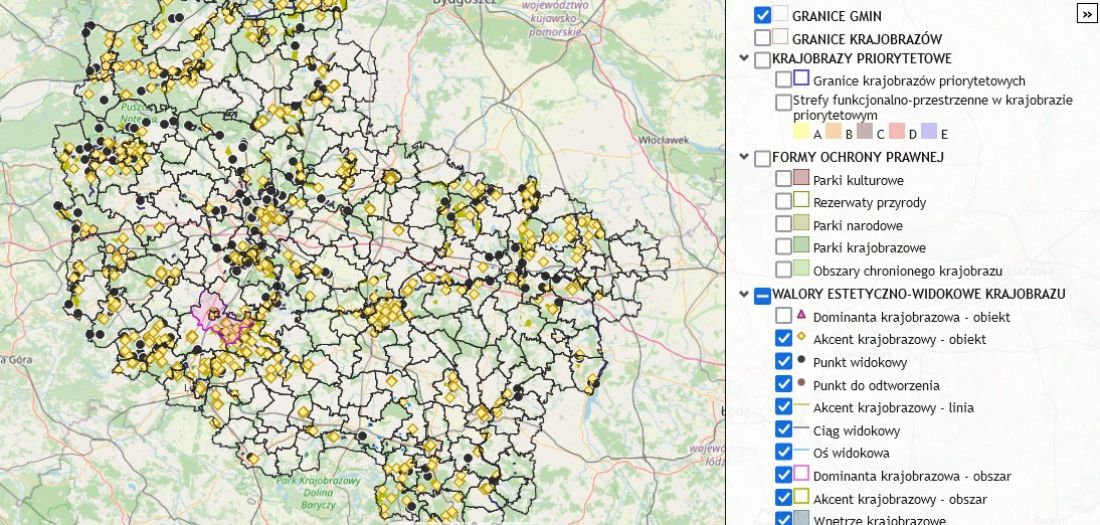1100x525 pixels.
Task: Enable the Parki kulturowe checkbox
Action: click(x=784, y=178)
